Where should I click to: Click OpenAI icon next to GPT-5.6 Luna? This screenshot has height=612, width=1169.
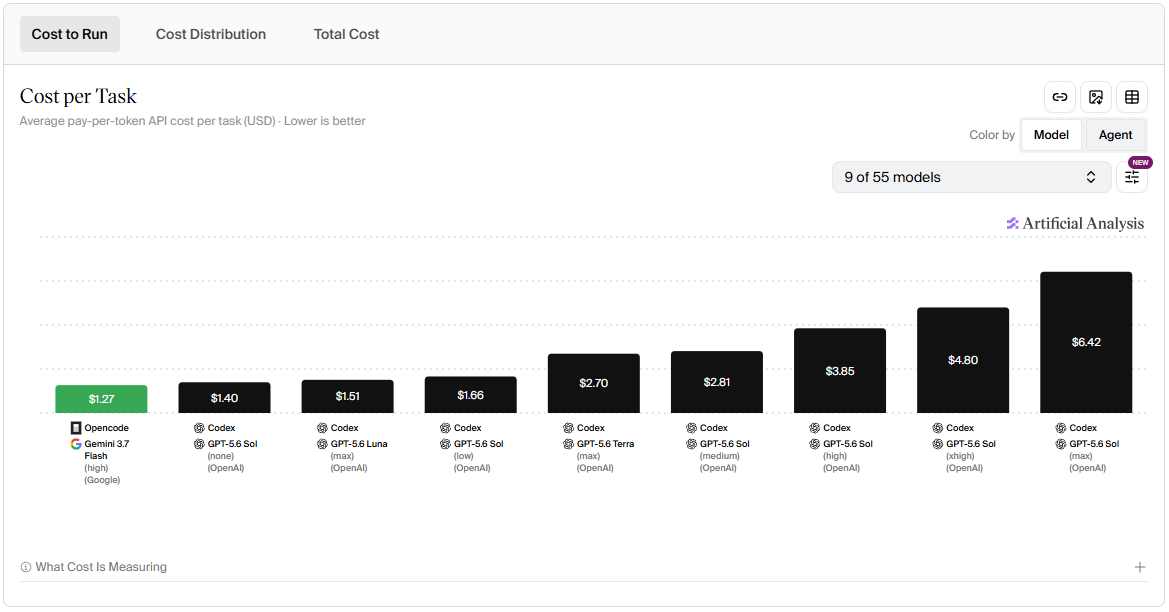pyautogui.click(x=322, y=444)
